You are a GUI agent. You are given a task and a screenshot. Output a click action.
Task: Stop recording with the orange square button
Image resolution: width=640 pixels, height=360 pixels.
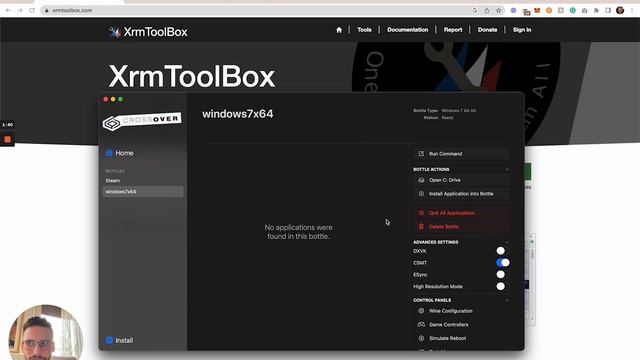click(7, 139)
